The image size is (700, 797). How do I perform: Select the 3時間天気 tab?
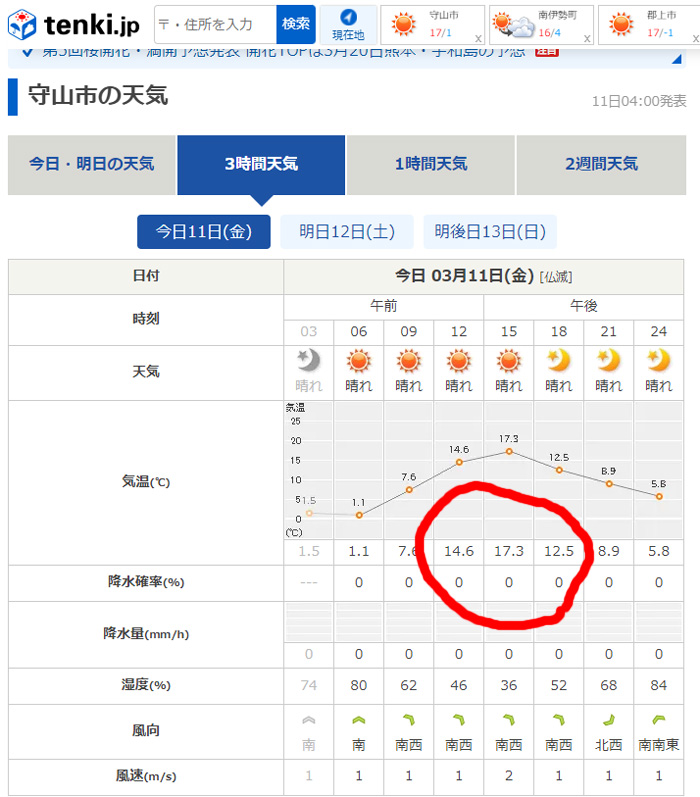pyautogui.click(x=261, y=164)
